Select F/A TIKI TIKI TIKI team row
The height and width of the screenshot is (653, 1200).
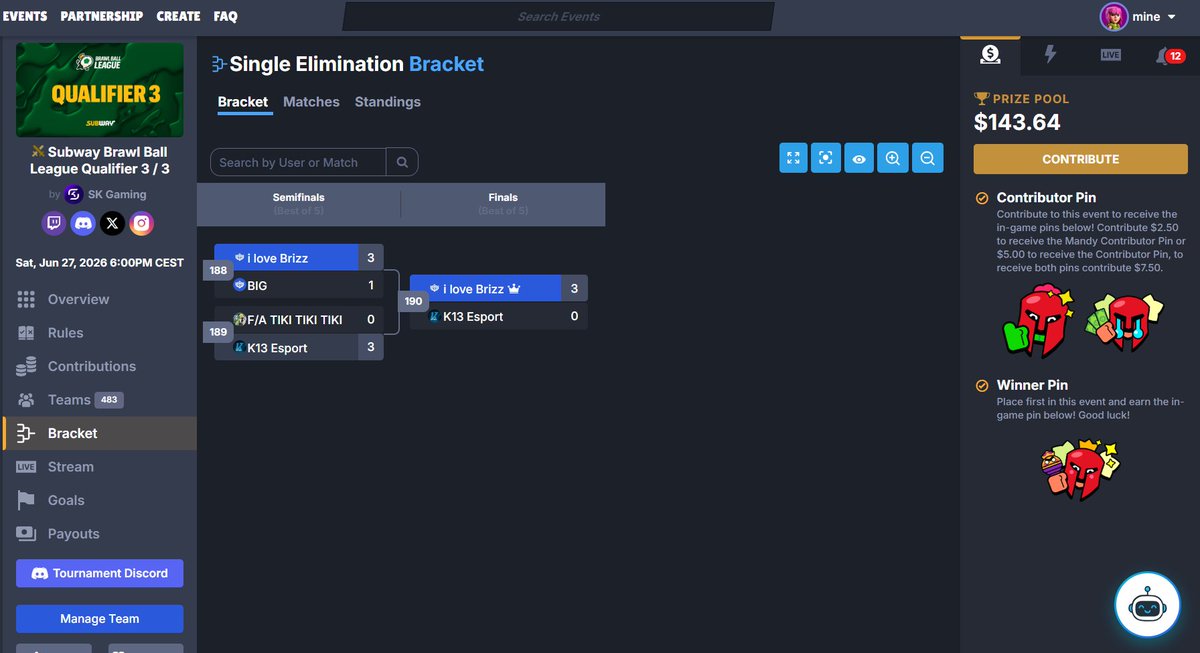(x=299, y=320)
